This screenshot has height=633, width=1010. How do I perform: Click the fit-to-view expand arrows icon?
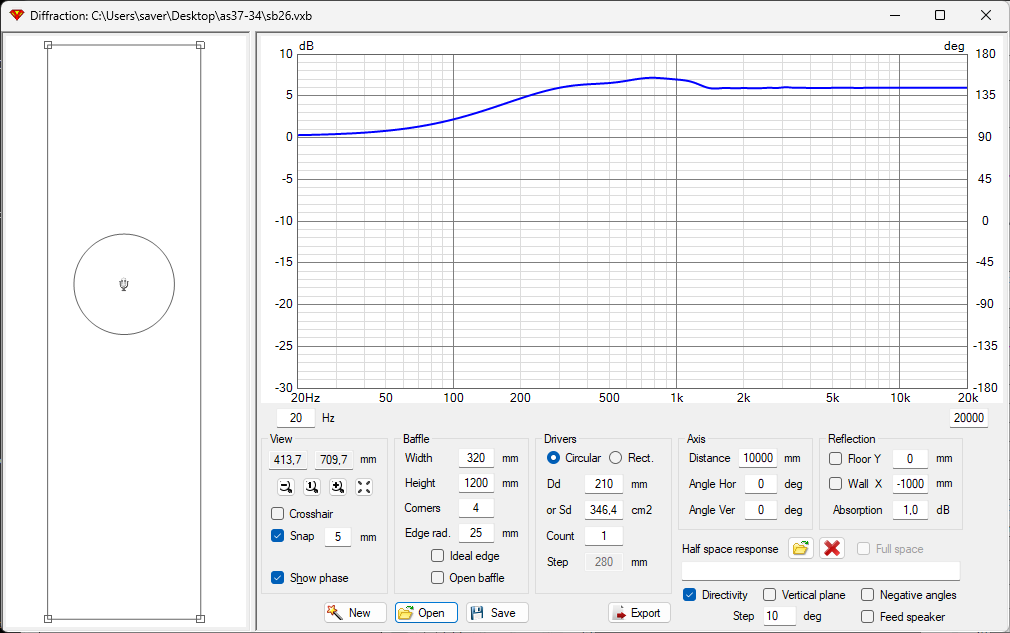pyautogui.click(x=364, y=487)
